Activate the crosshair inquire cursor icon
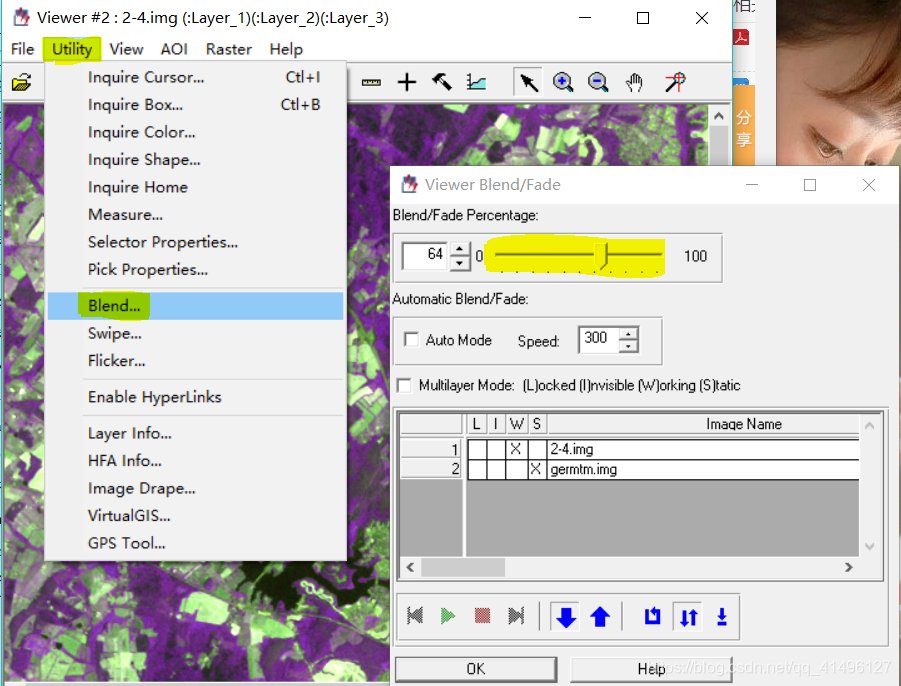Viewport: 901px width, 686px height. (407, 82)
